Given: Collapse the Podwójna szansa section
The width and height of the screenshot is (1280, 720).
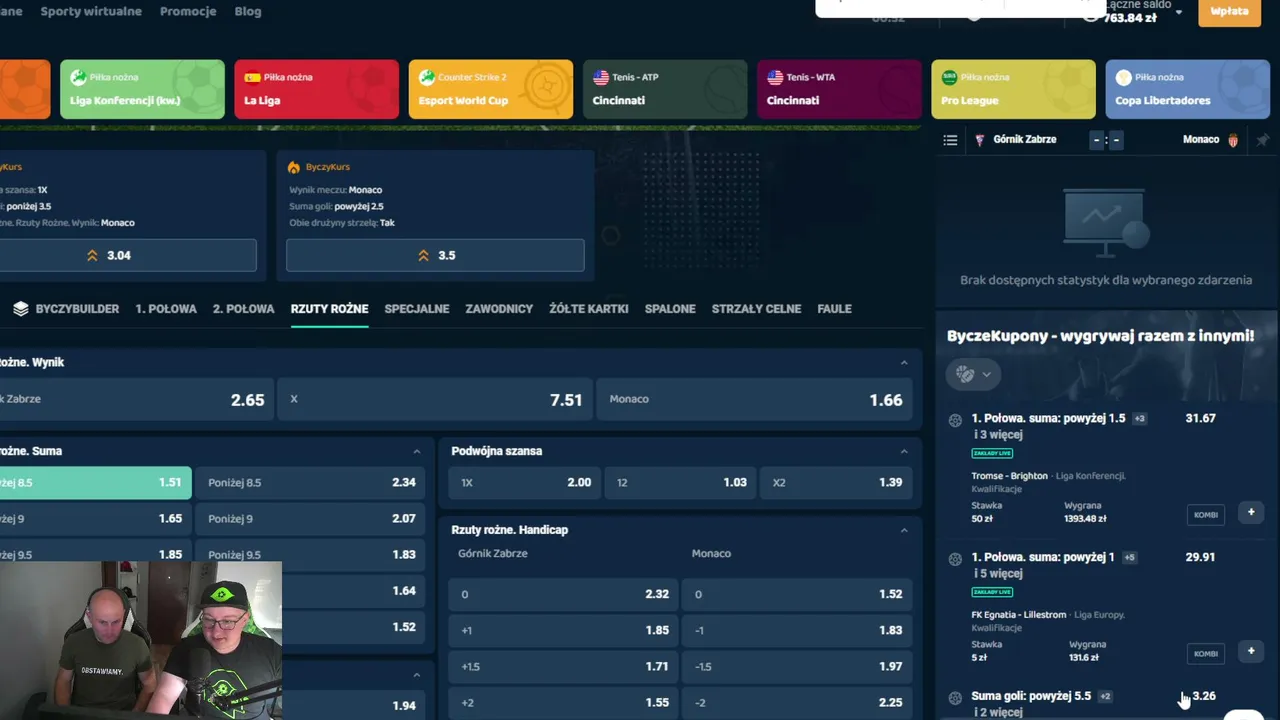Looking at the screenshot, I should tap(904, 452).
